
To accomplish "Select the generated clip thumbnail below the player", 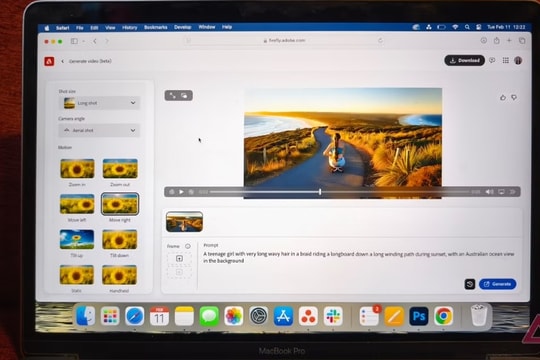I will [184, 222].
